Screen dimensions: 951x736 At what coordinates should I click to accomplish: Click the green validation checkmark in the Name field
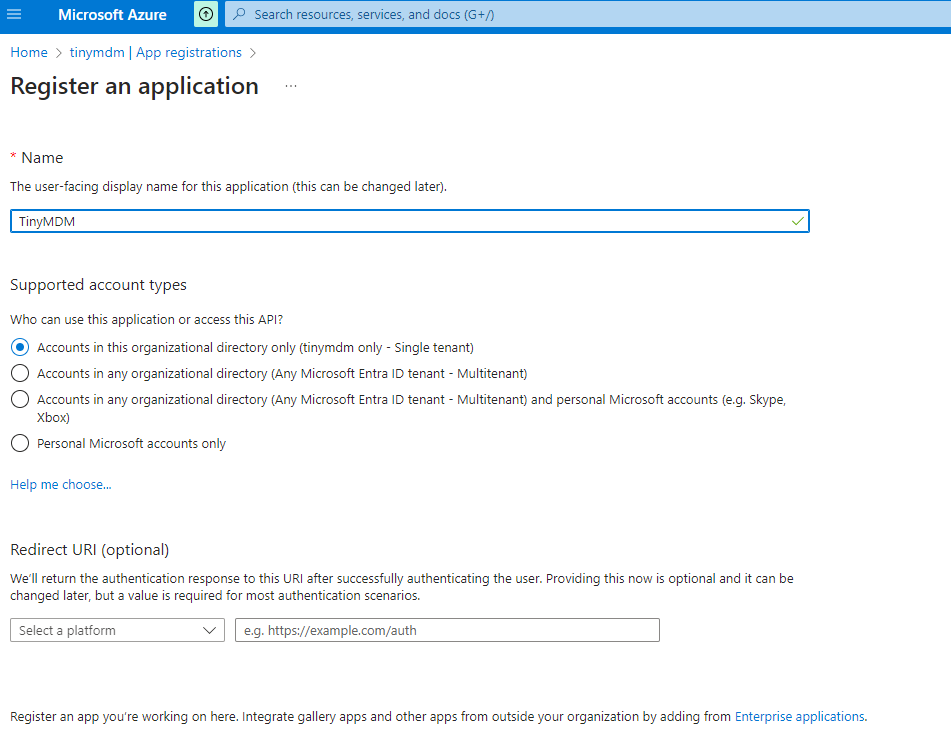[x=797, y=221]
